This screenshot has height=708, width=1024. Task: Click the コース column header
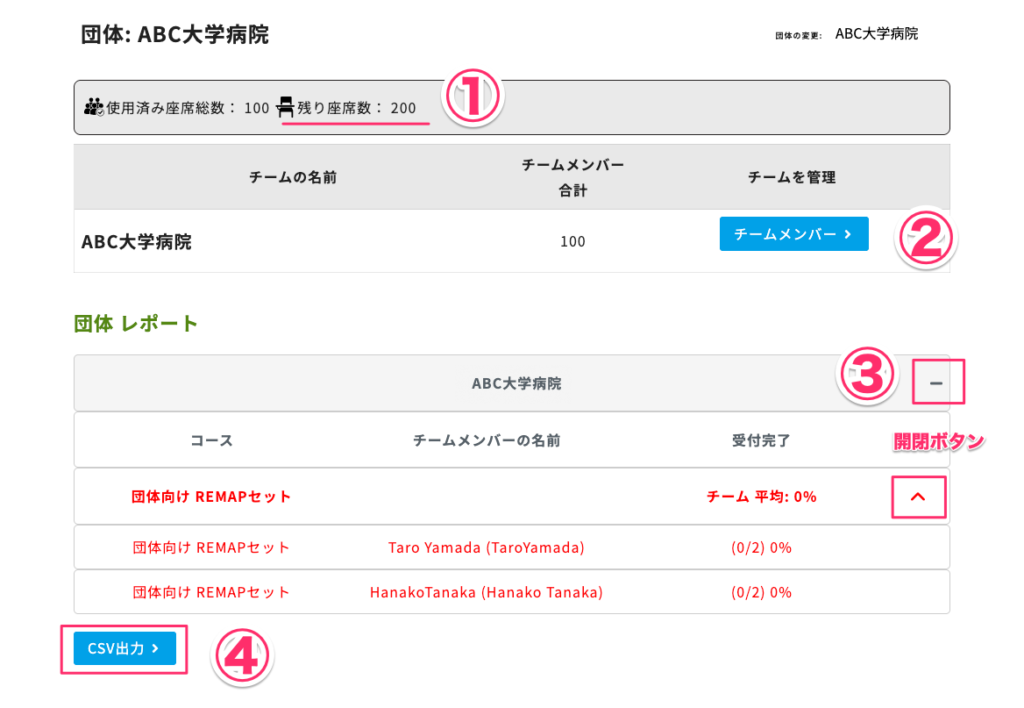click(211, 440)
